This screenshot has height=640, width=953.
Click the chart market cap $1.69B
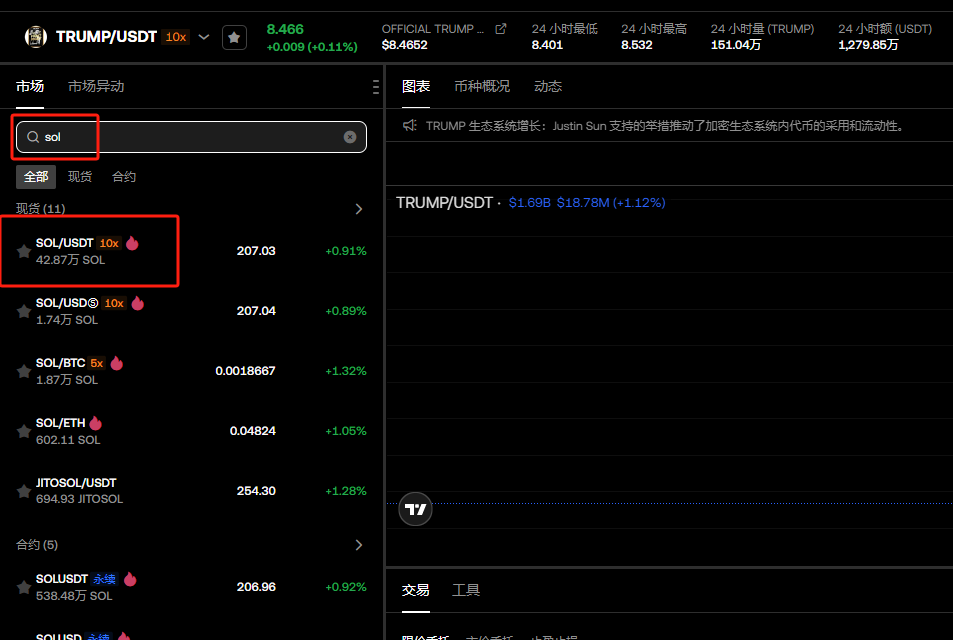tap(529, 203)
